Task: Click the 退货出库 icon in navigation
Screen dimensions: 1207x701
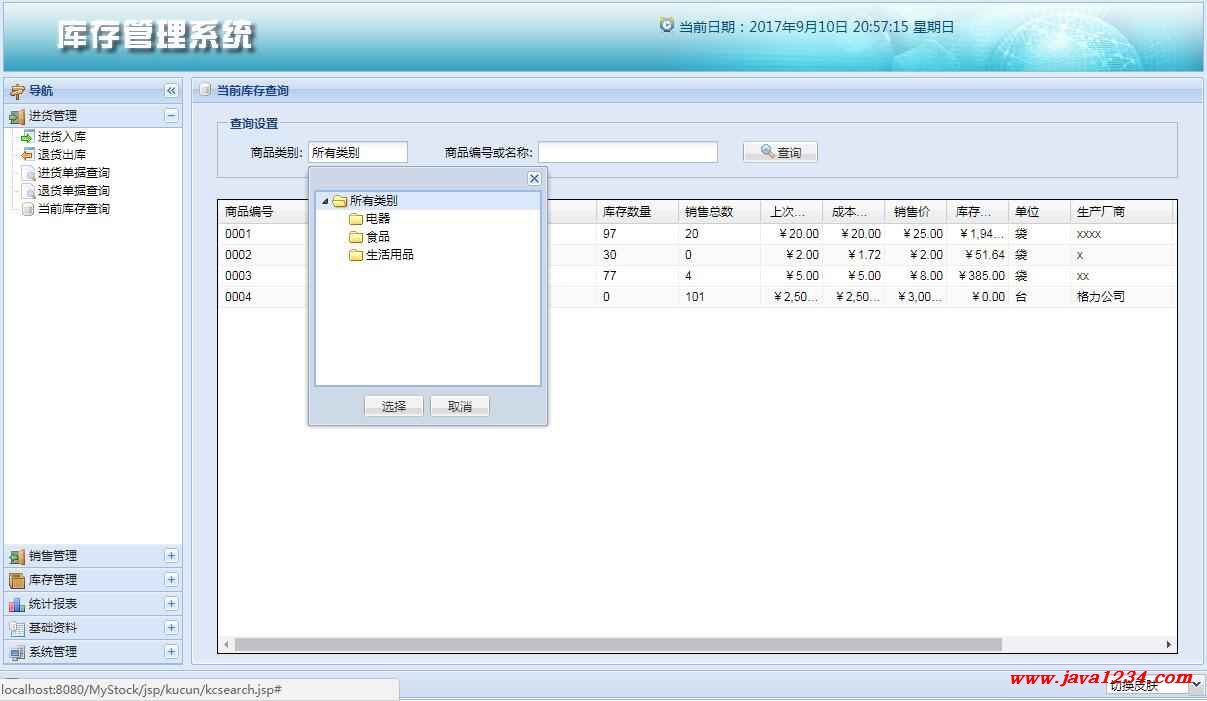Action: pyautogui.click(x=28, y=155)
